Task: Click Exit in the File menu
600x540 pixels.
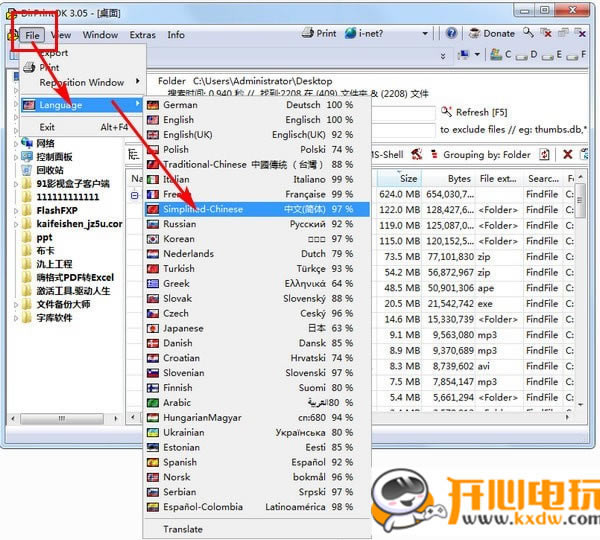Action: [82, 127]
